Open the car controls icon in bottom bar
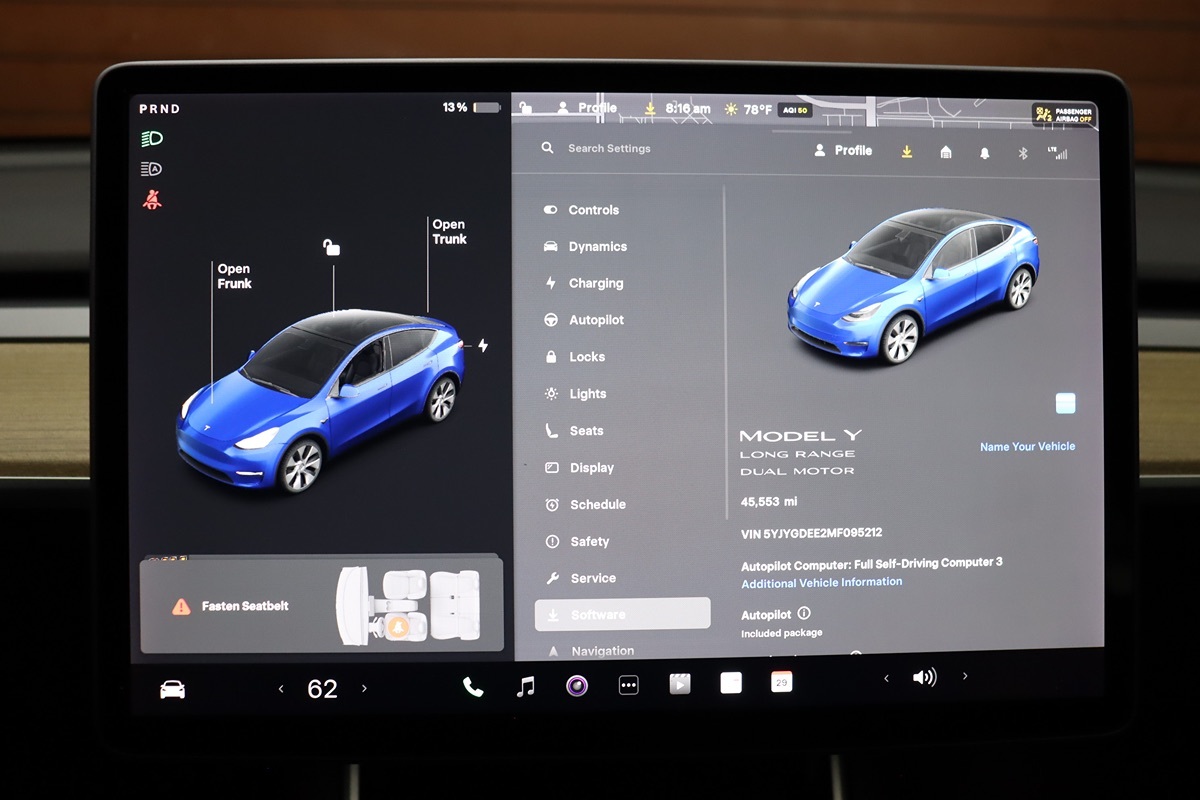Viewport: 1200px width, 800px height. (x=172, y=689)
